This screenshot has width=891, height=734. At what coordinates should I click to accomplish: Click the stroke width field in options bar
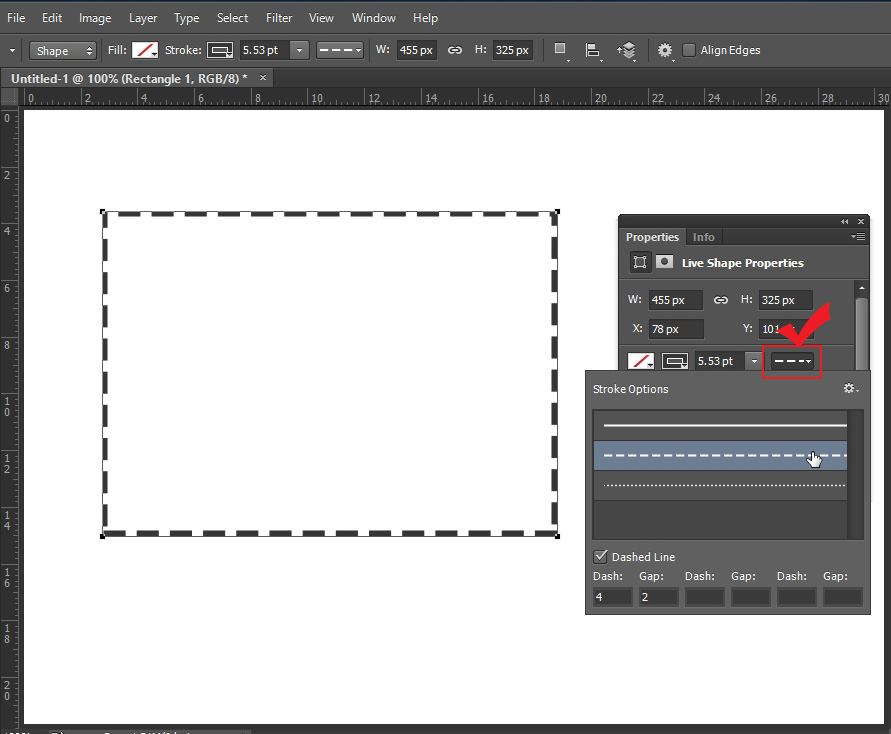pyautogui.click(x=265, y=50)
